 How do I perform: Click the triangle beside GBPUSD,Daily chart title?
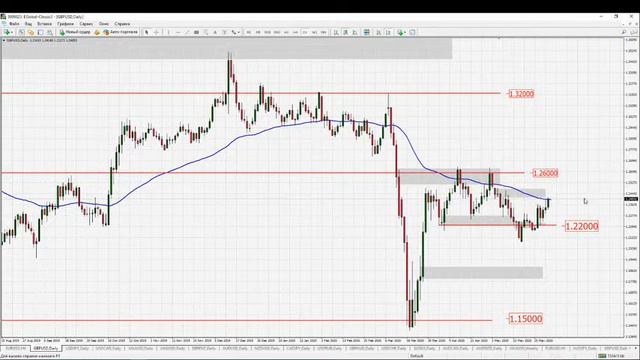click(x=4, y=40)
